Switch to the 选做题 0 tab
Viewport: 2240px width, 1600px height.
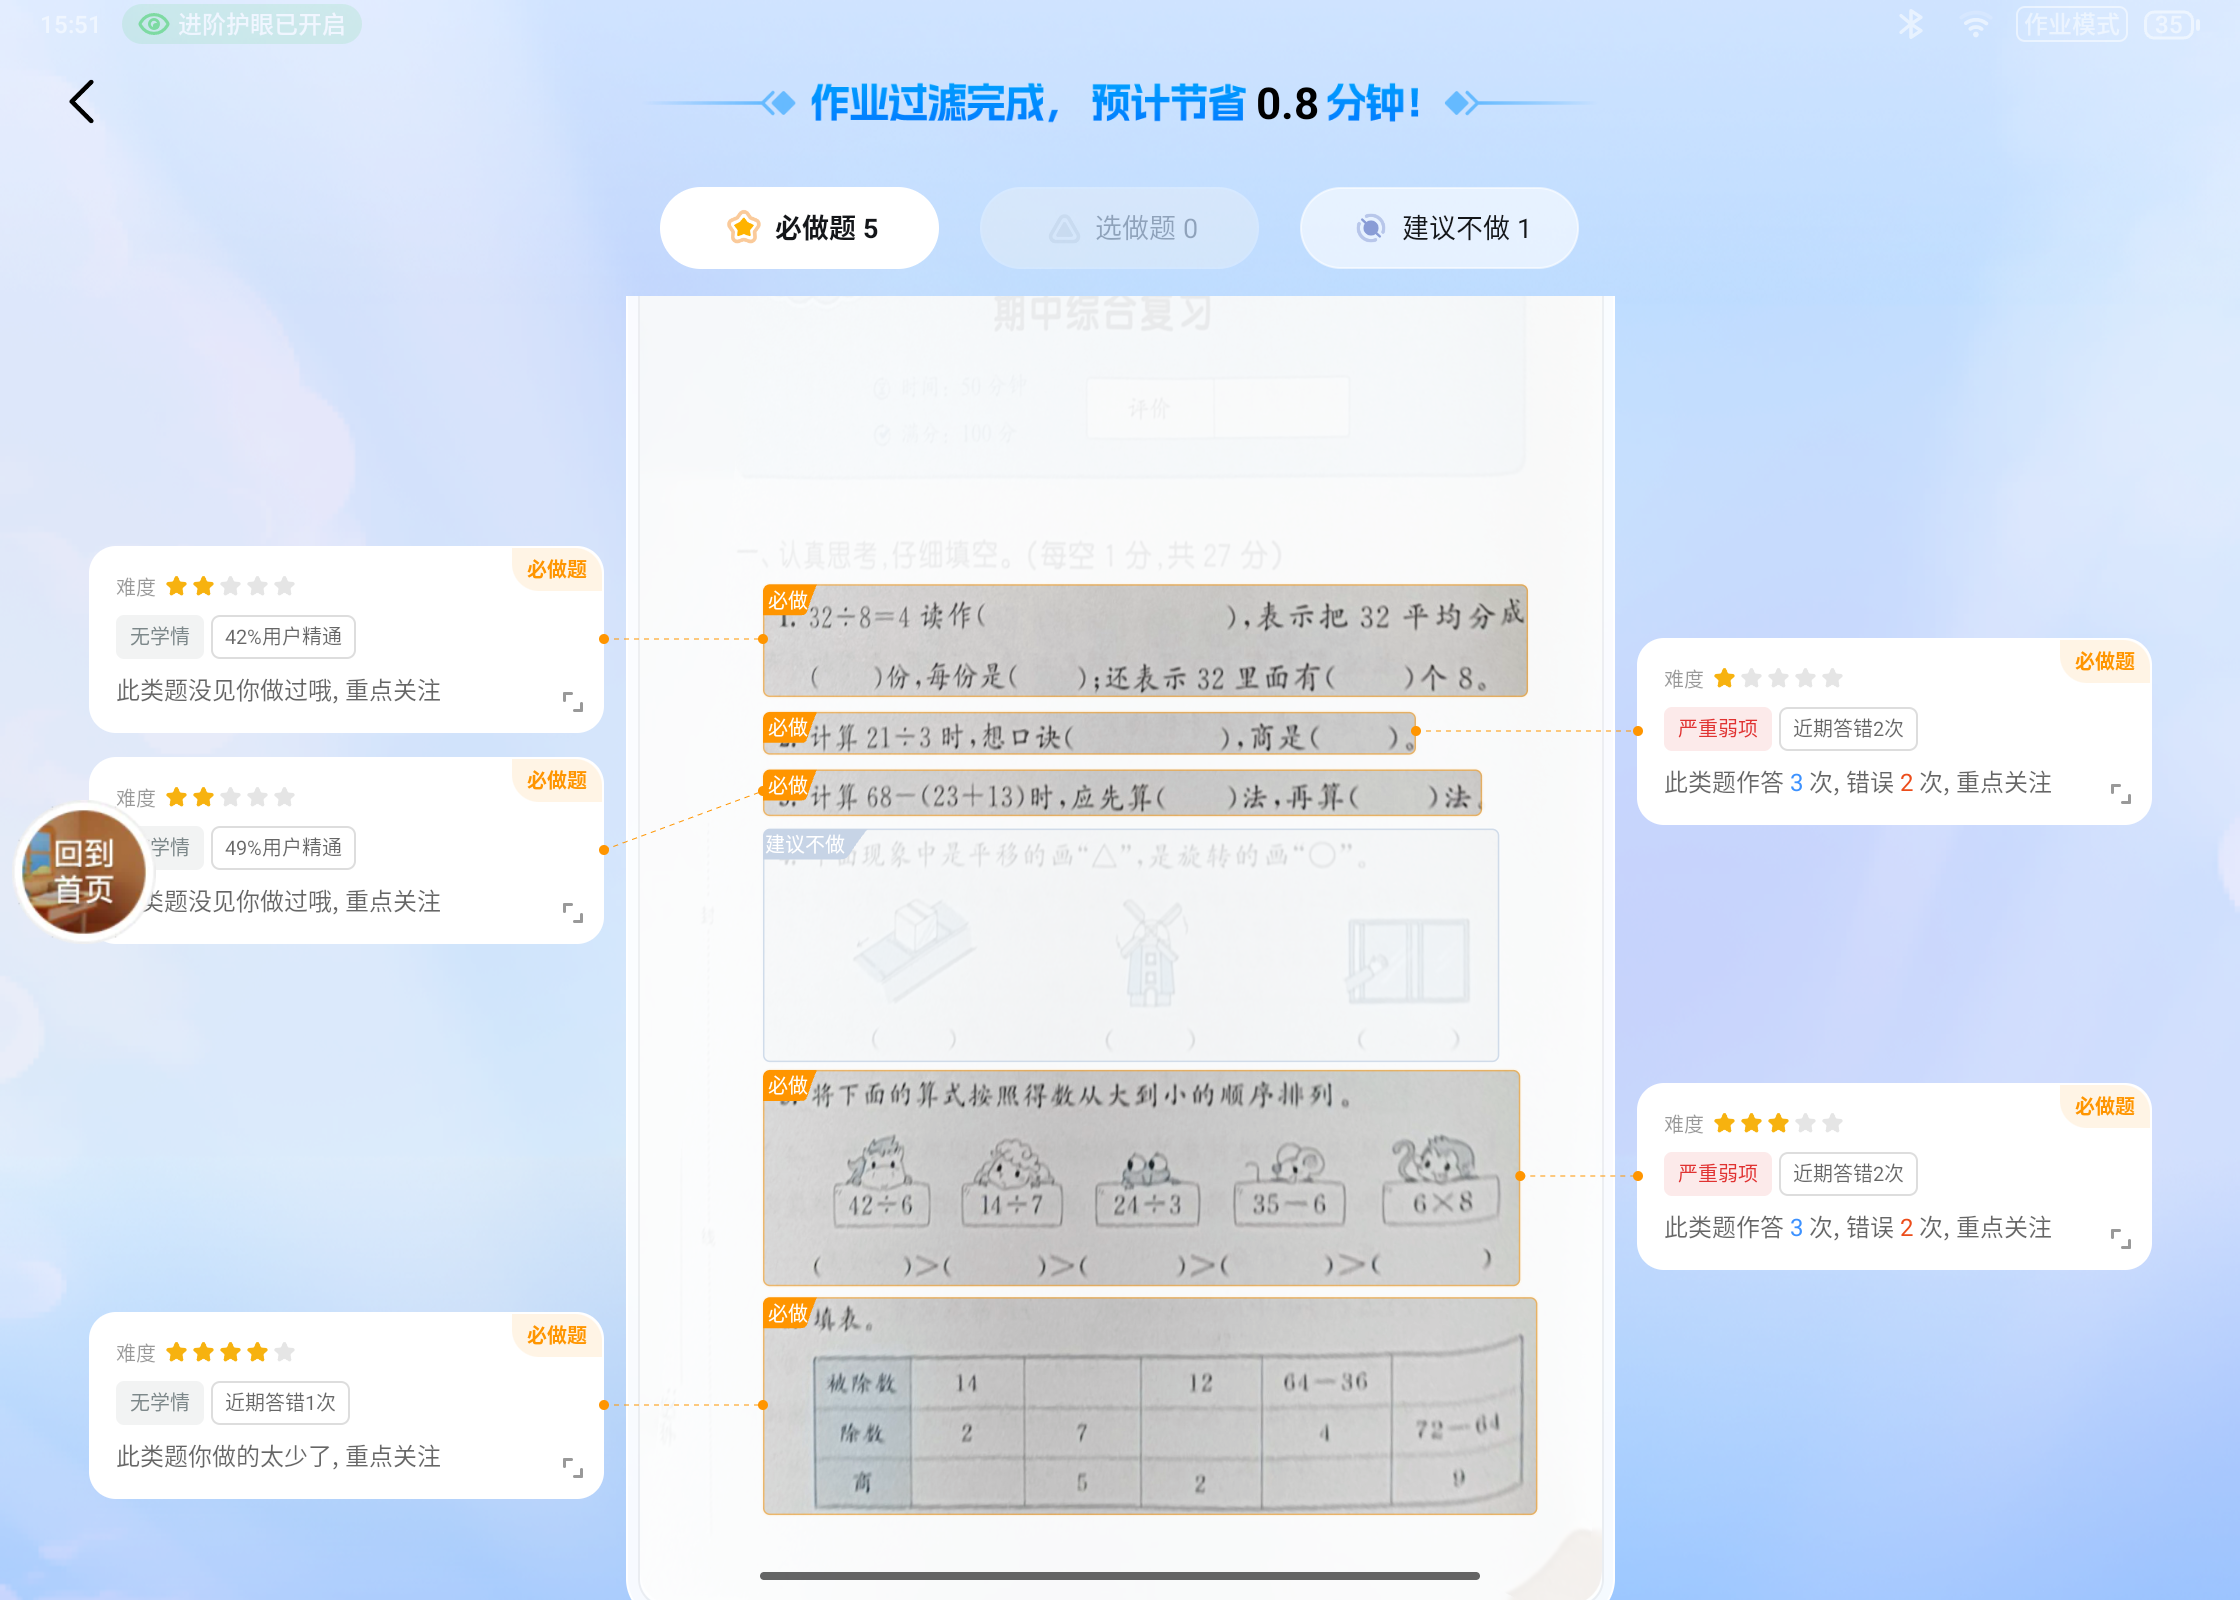point(1120,228)
